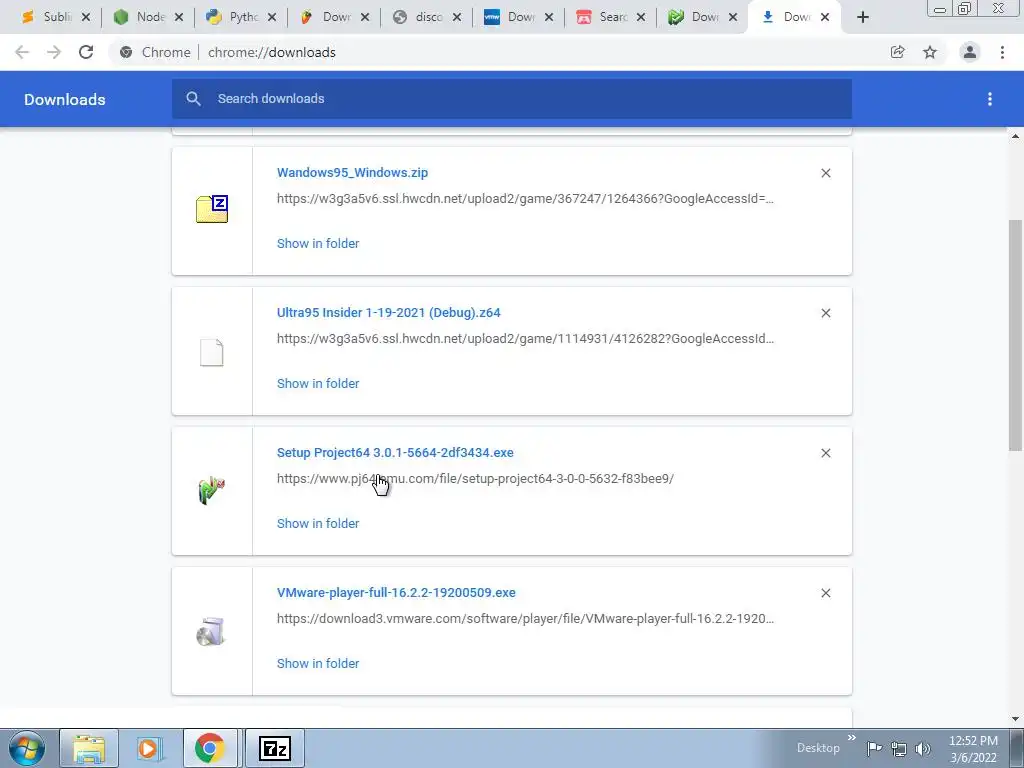Switch to the Search tab
1024x768 pixels.
point(602,17)
